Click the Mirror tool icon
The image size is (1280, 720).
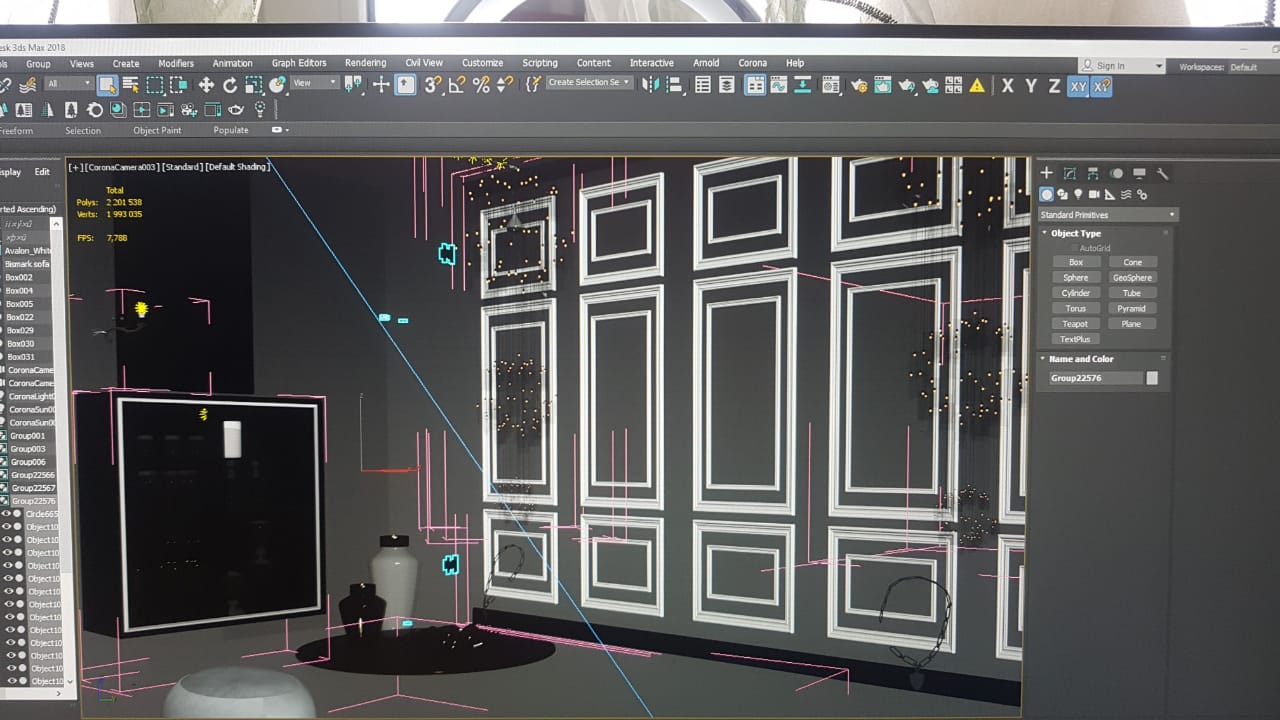(x=651, y=85)
